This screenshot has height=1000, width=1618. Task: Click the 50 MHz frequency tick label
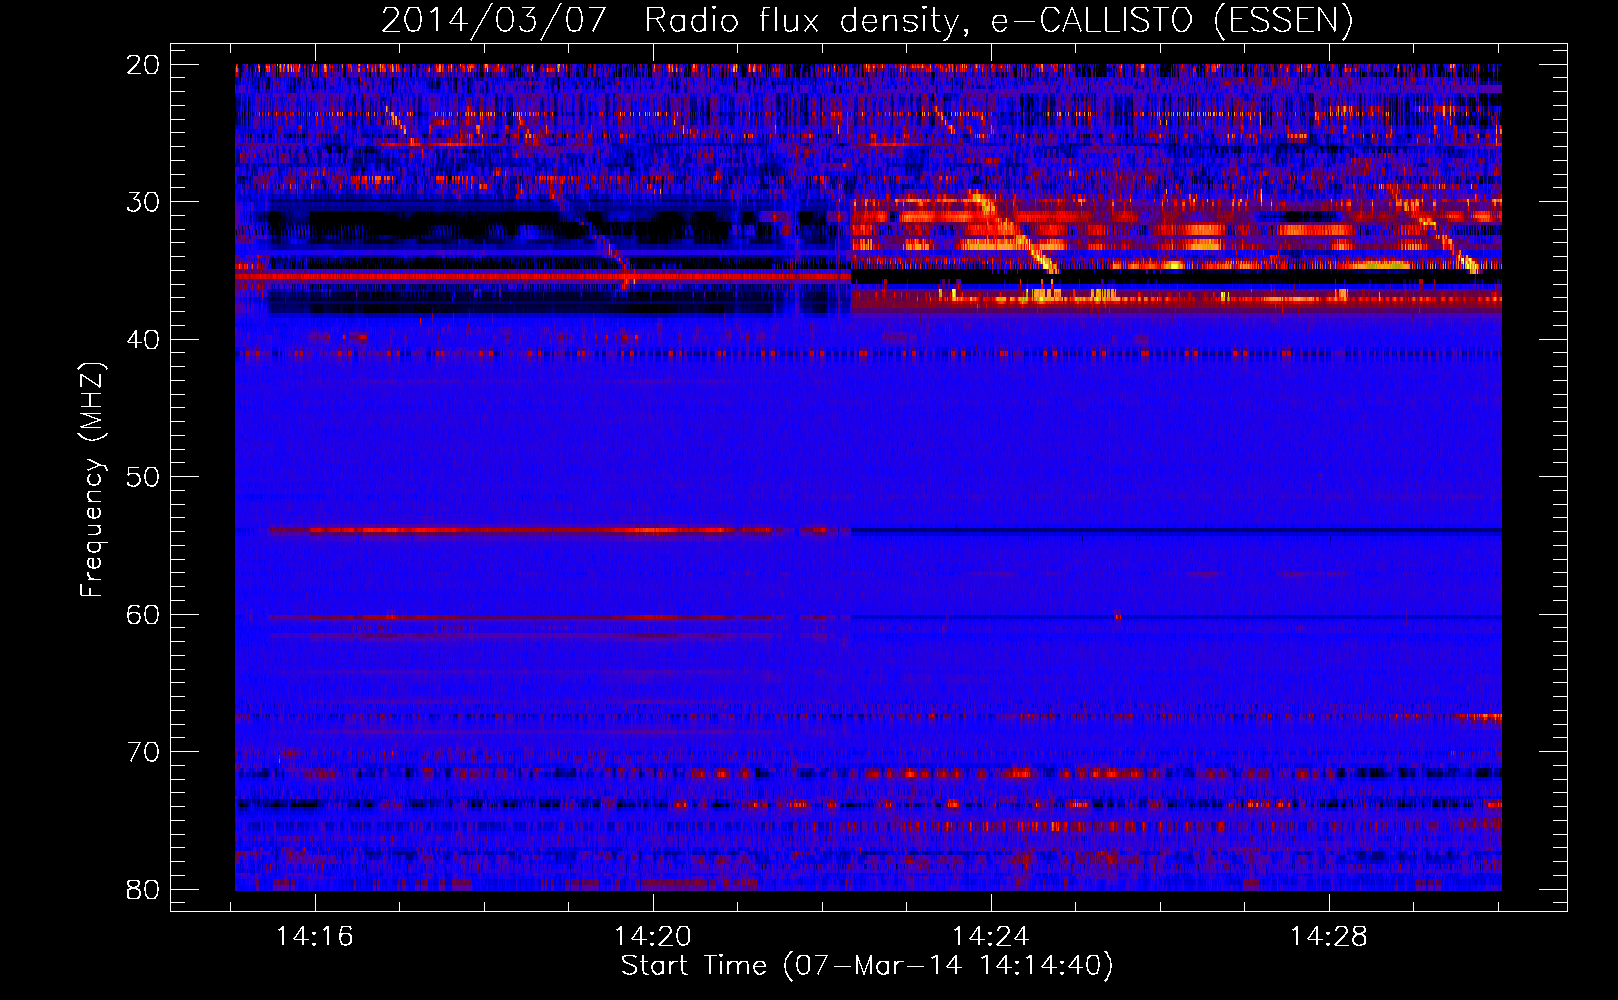tap(143, 477)
